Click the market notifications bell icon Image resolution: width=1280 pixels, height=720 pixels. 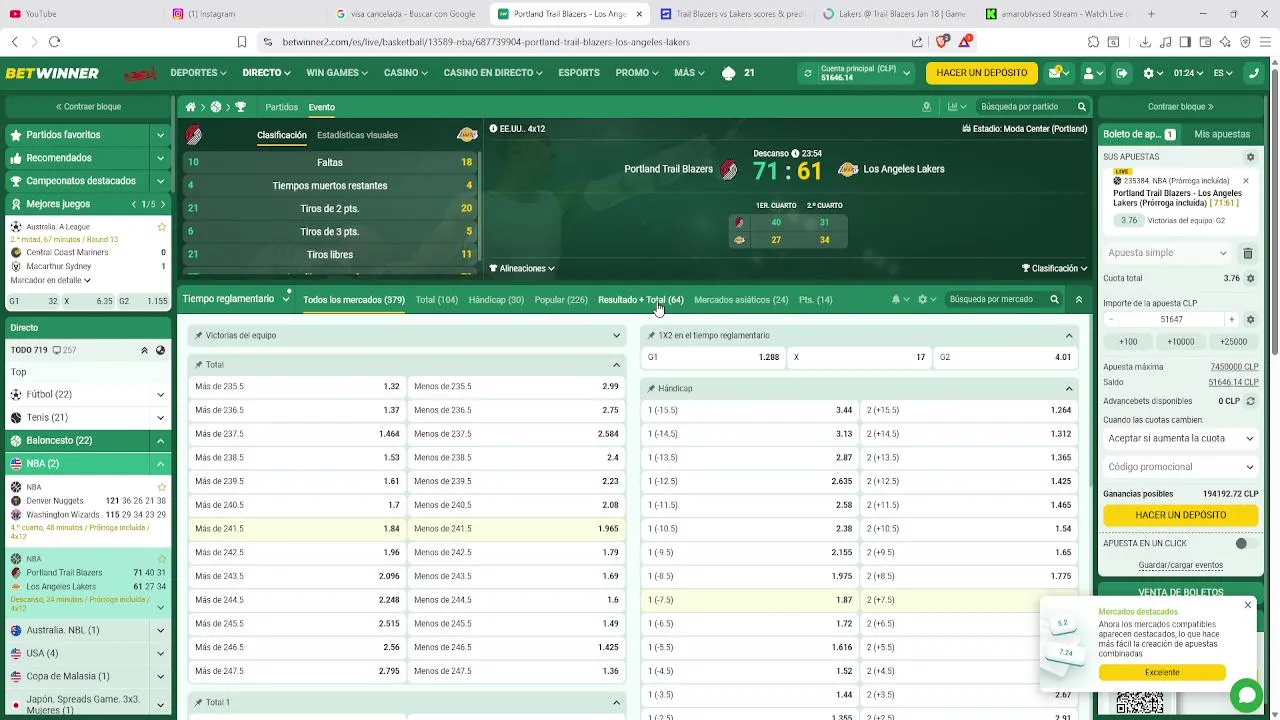pos(896,299)
